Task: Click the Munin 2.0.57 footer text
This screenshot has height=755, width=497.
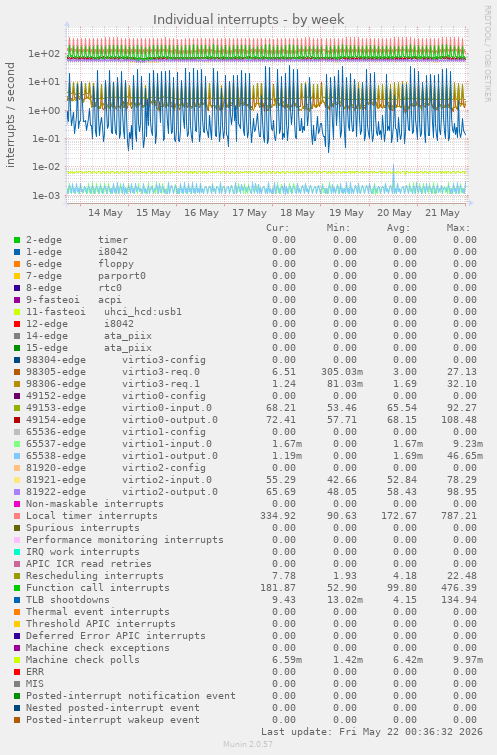Action: [248, 744]
